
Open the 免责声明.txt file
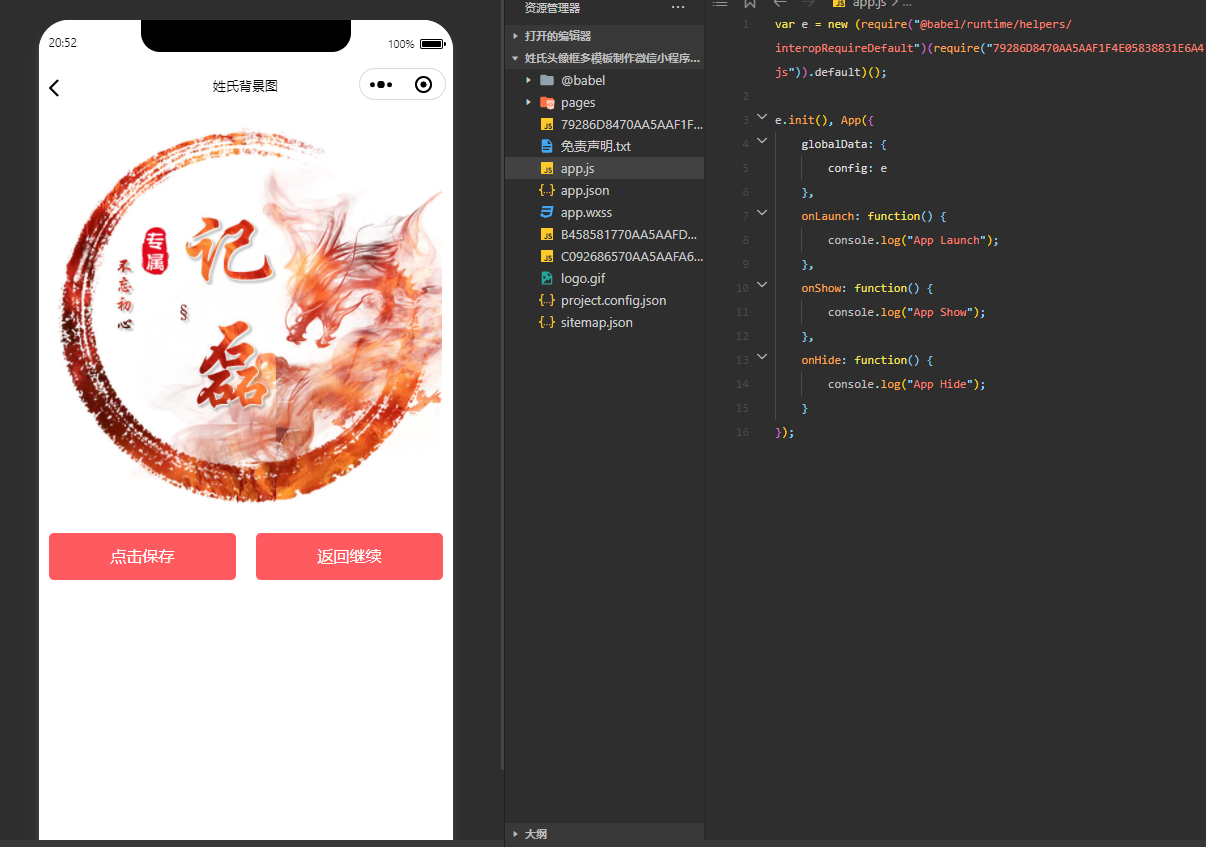[x=595, y=146]
